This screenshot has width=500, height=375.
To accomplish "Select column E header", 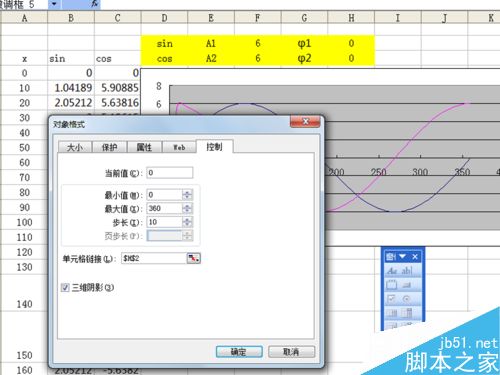I will [x=211, y=17].
